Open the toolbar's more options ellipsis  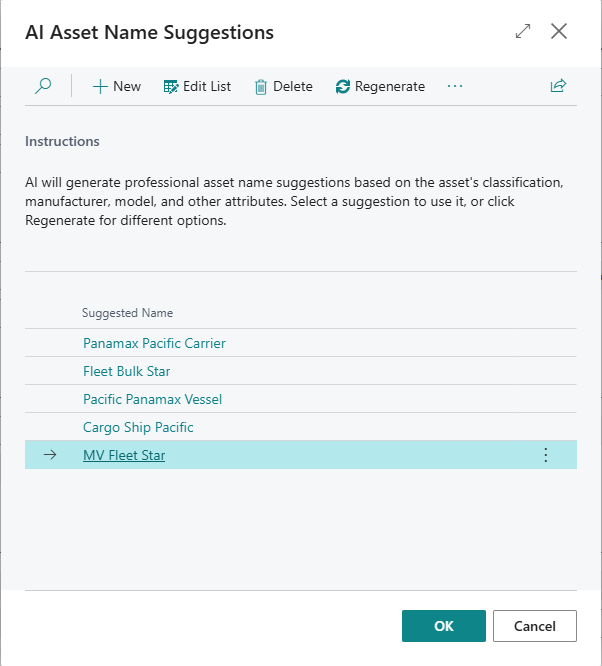(455, 86)
